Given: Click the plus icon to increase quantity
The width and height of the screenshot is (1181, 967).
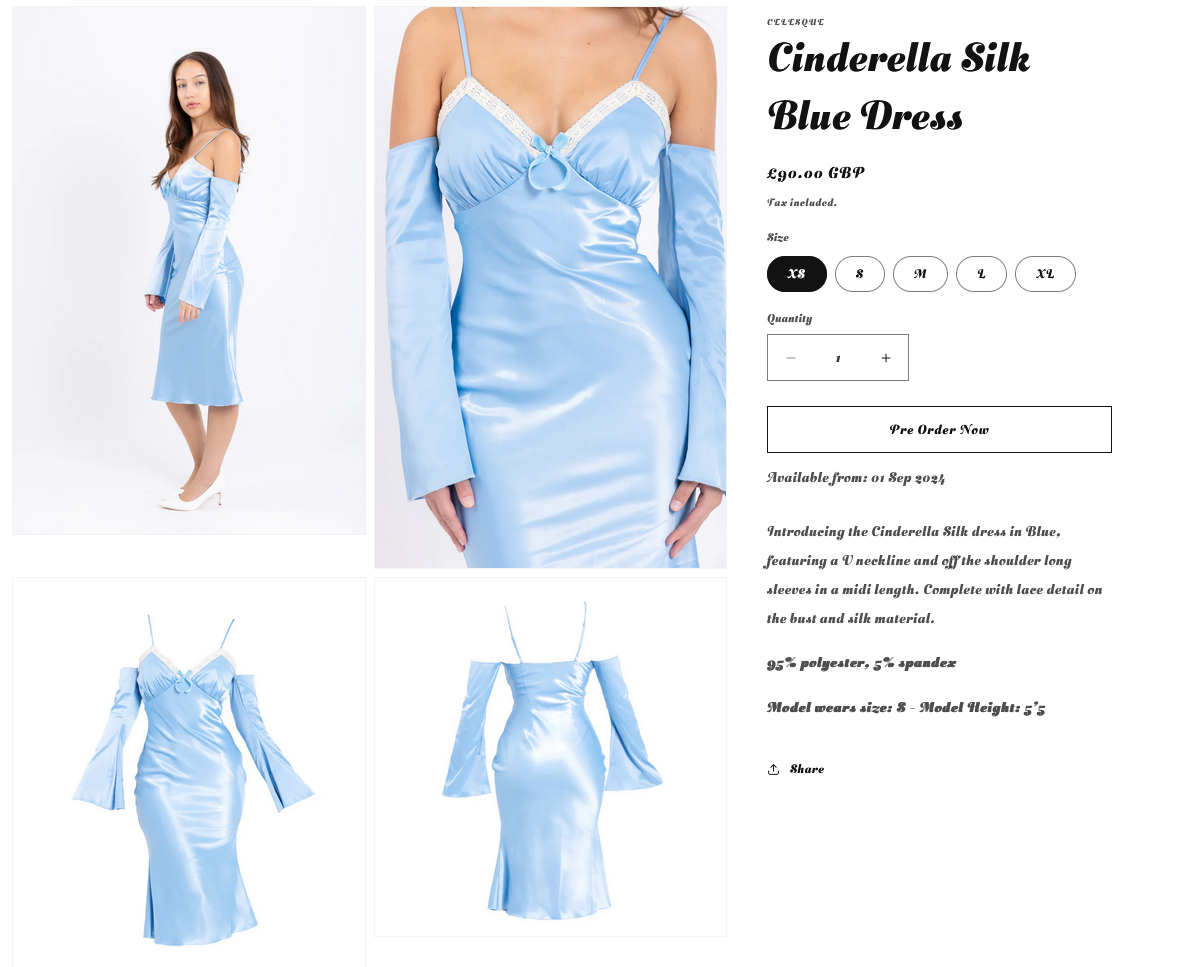Looking at the screenshot, I should point(886,358).
